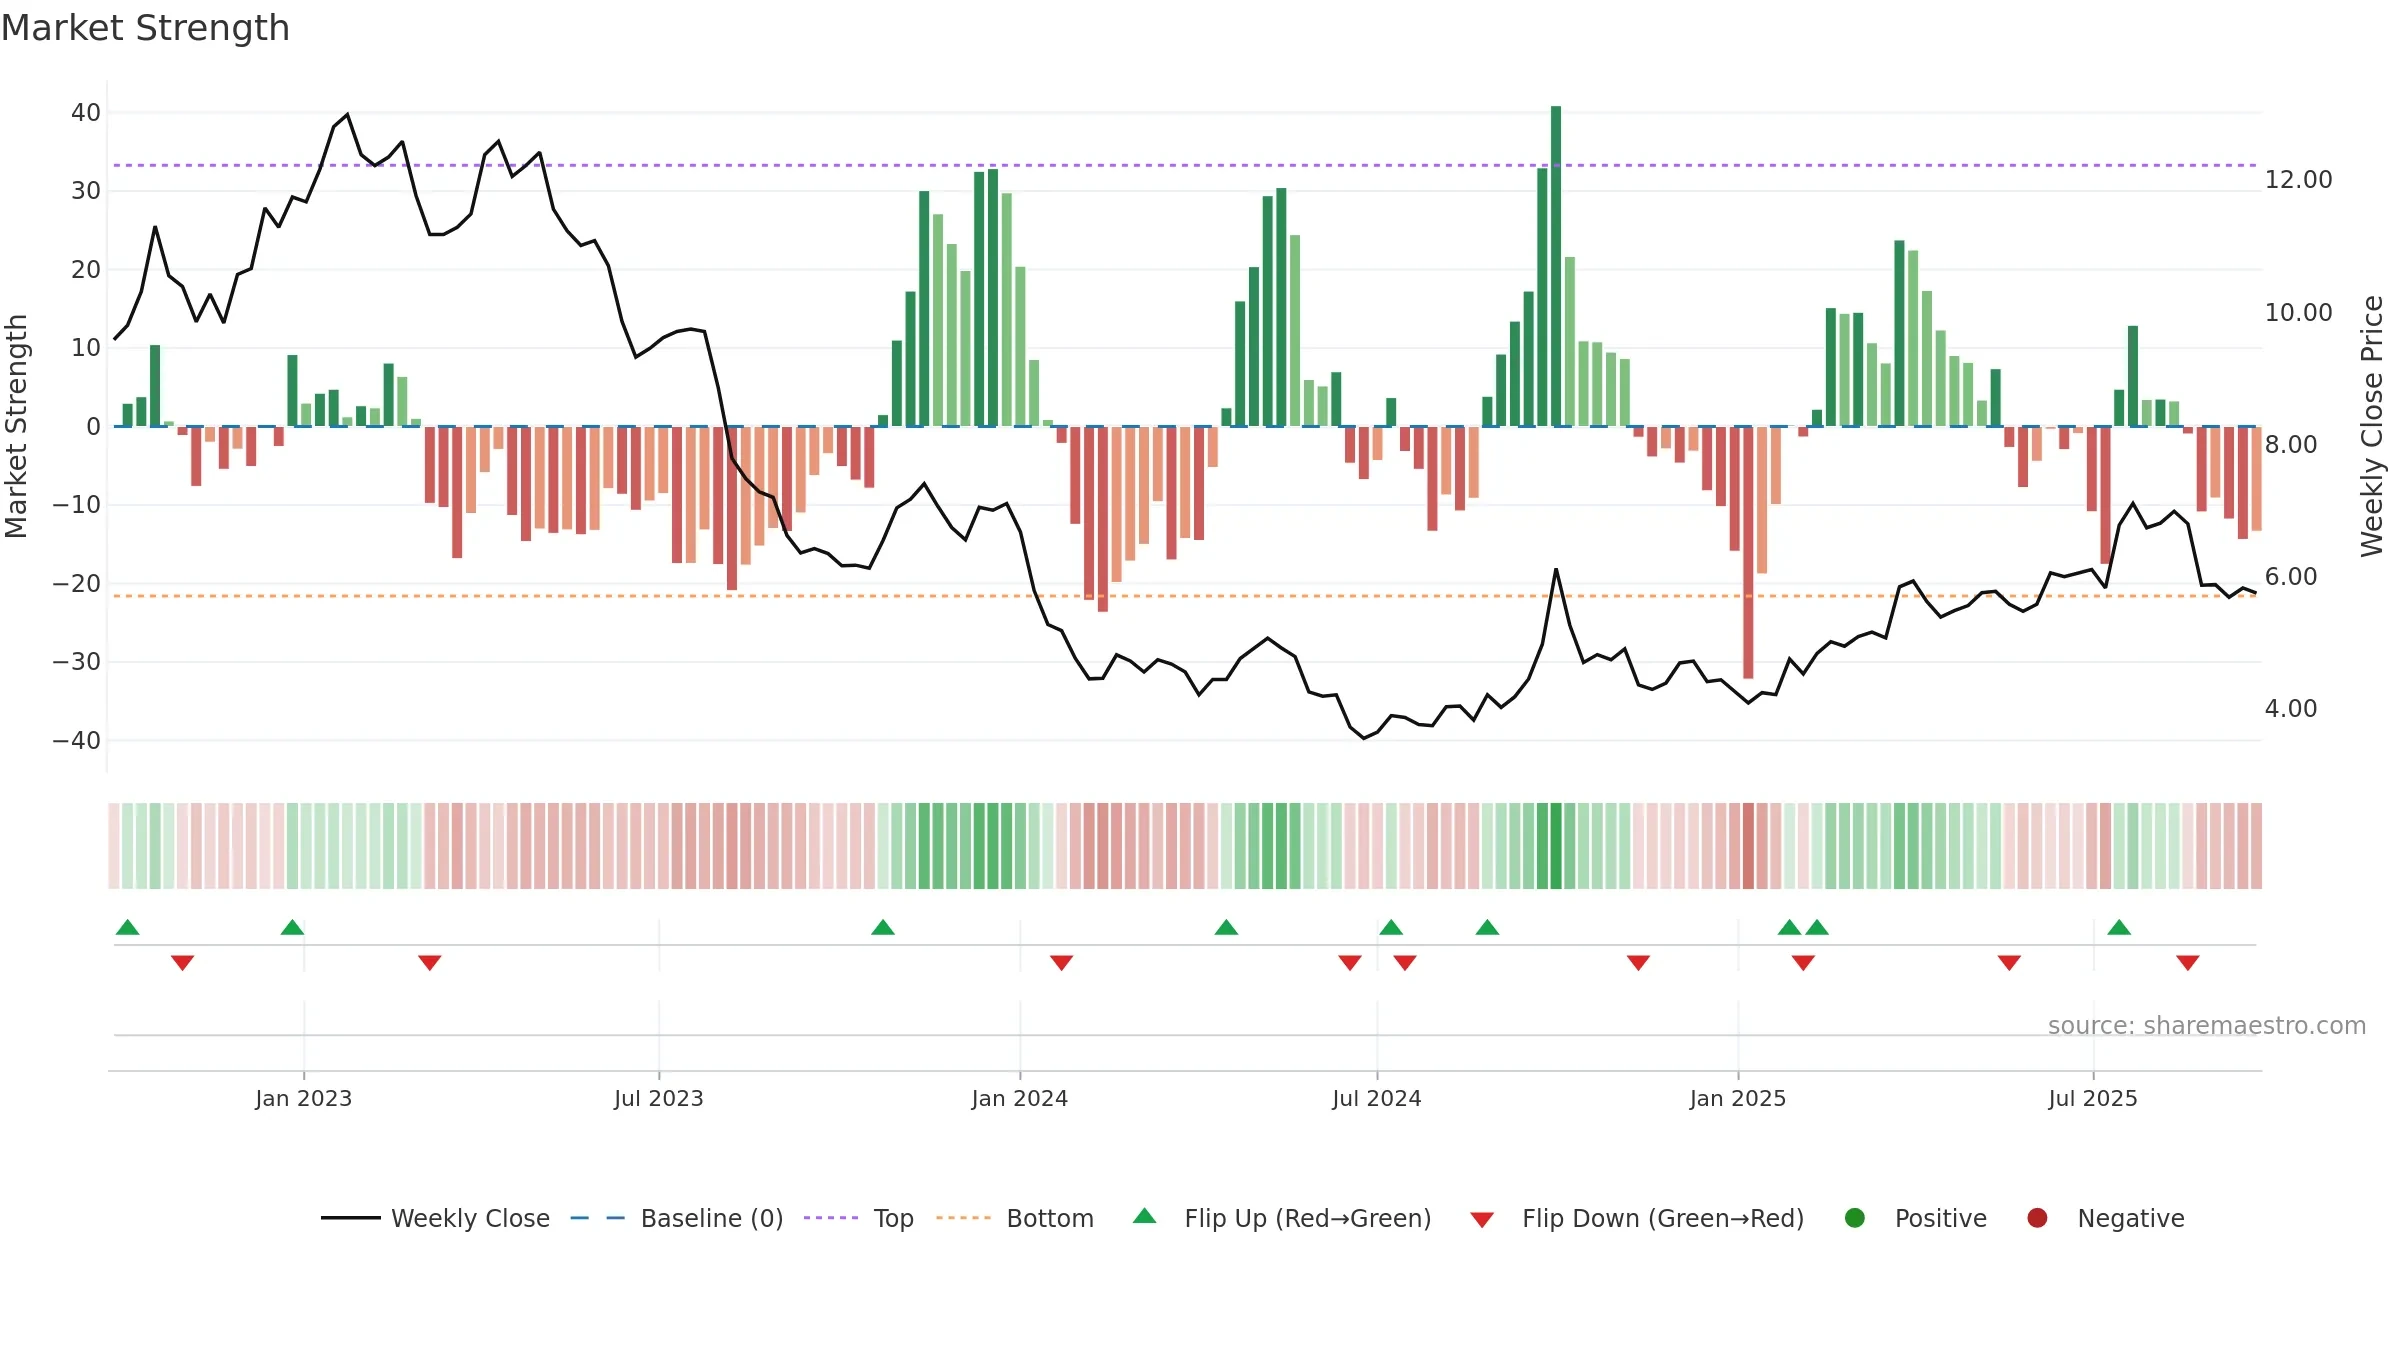This screenshot has width=2400, height=1350.
Task: Toggle the Positive legend label
Action: tap(1941, 1218)
